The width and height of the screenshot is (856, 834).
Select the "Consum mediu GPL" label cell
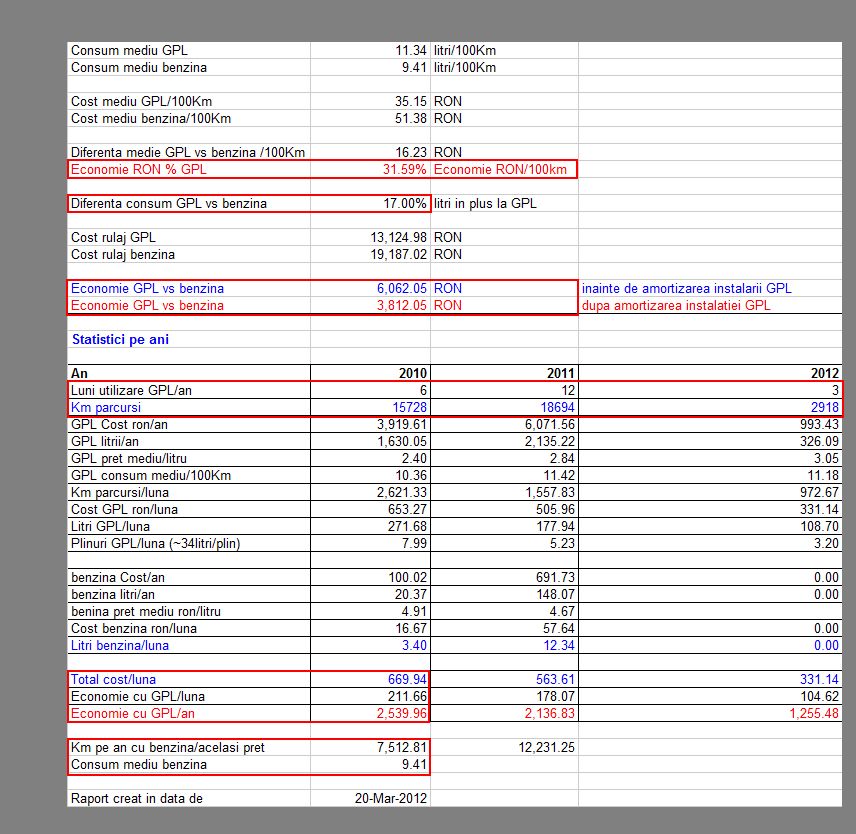[129, 50]
